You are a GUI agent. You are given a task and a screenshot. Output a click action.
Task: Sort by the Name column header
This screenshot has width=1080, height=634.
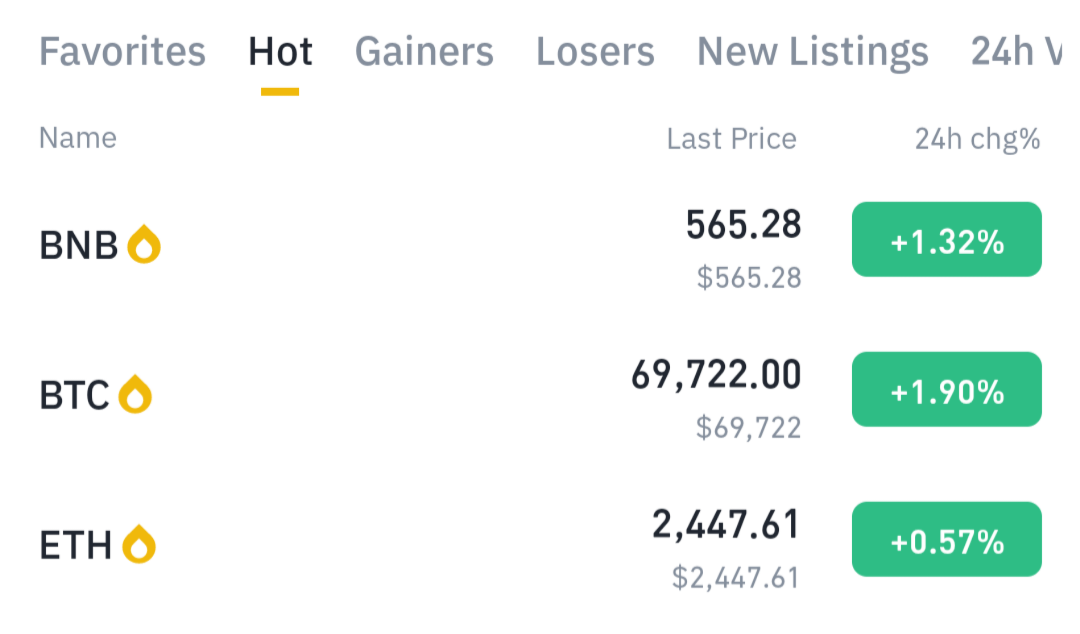pos(78,138)
